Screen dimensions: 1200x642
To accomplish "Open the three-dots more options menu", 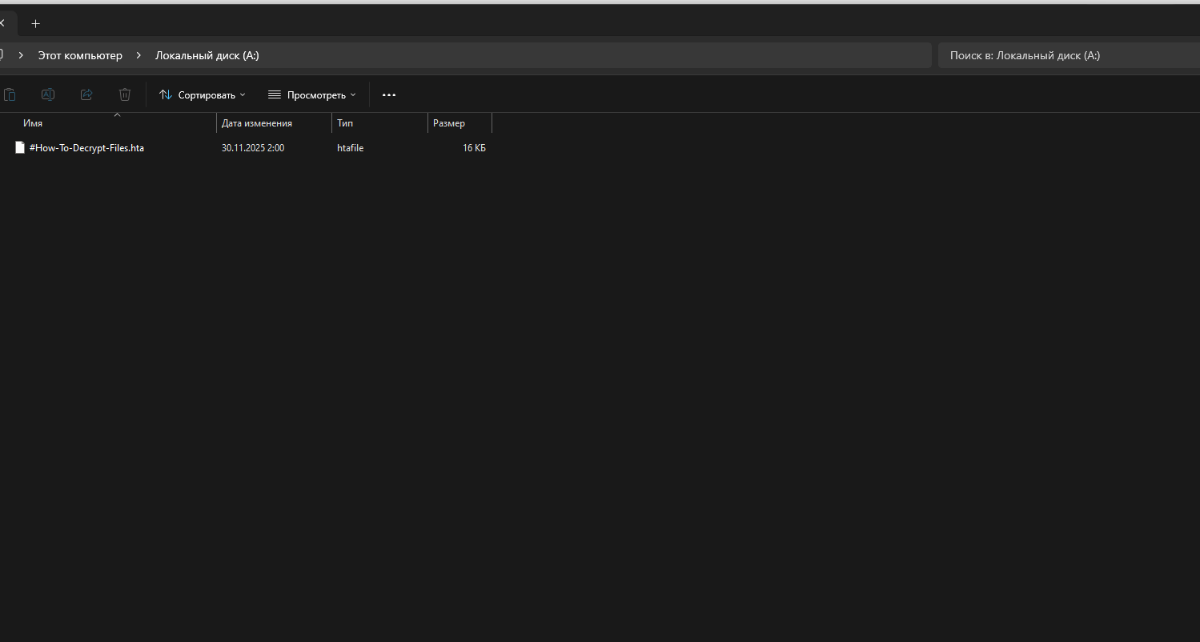I will [x=389, y=95].
